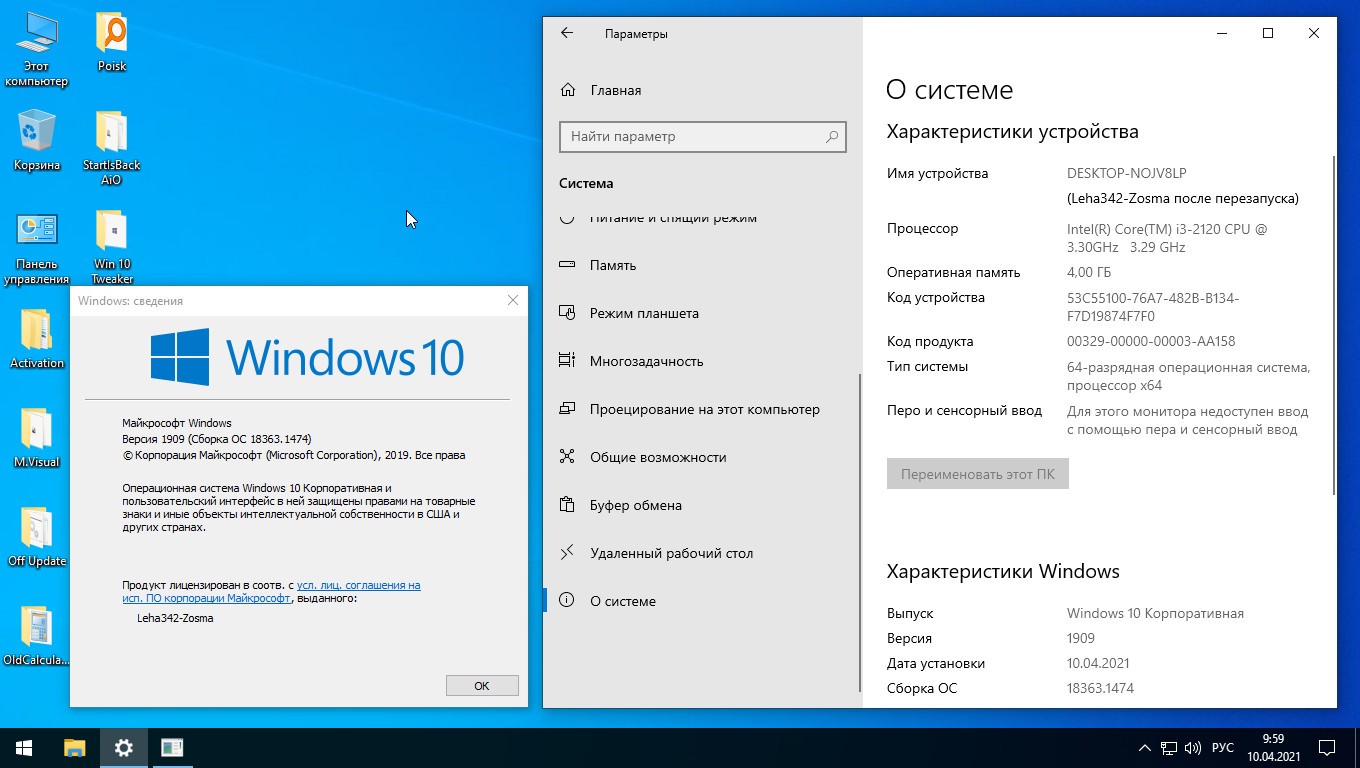This screenshot has width=1360, height=768.
Task: Open the notification center icon
Action: coord(1326,748)
